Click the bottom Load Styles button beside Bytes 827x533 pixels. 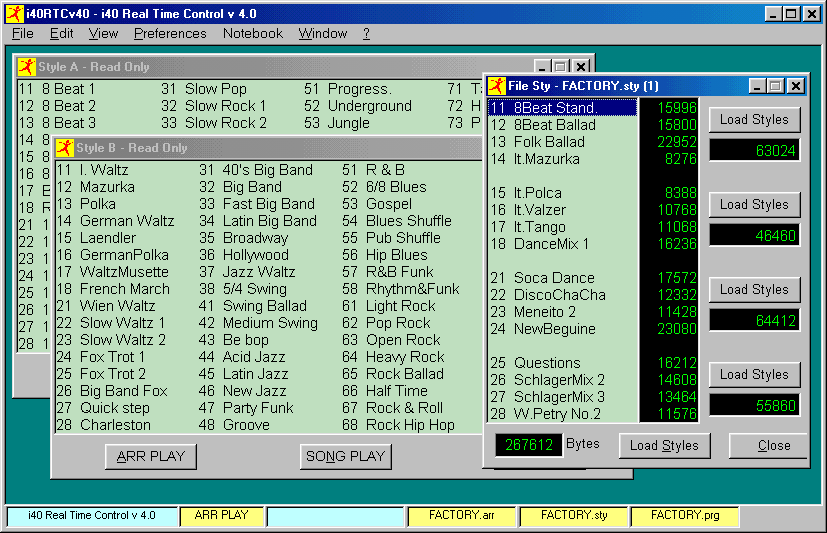tap(663, 445)
